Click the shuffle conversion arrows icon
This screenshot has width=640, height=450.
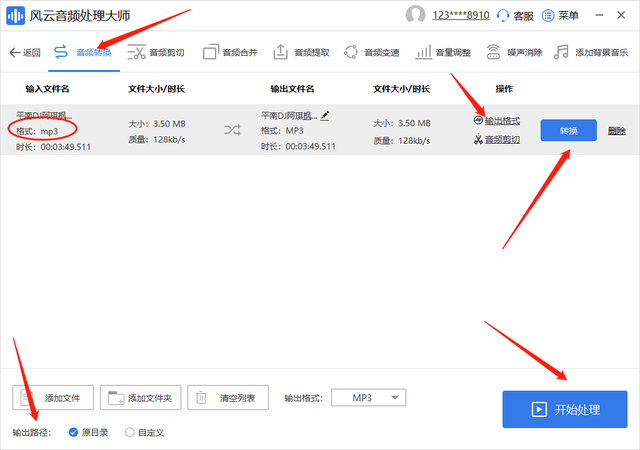click(x=232, y=130)
